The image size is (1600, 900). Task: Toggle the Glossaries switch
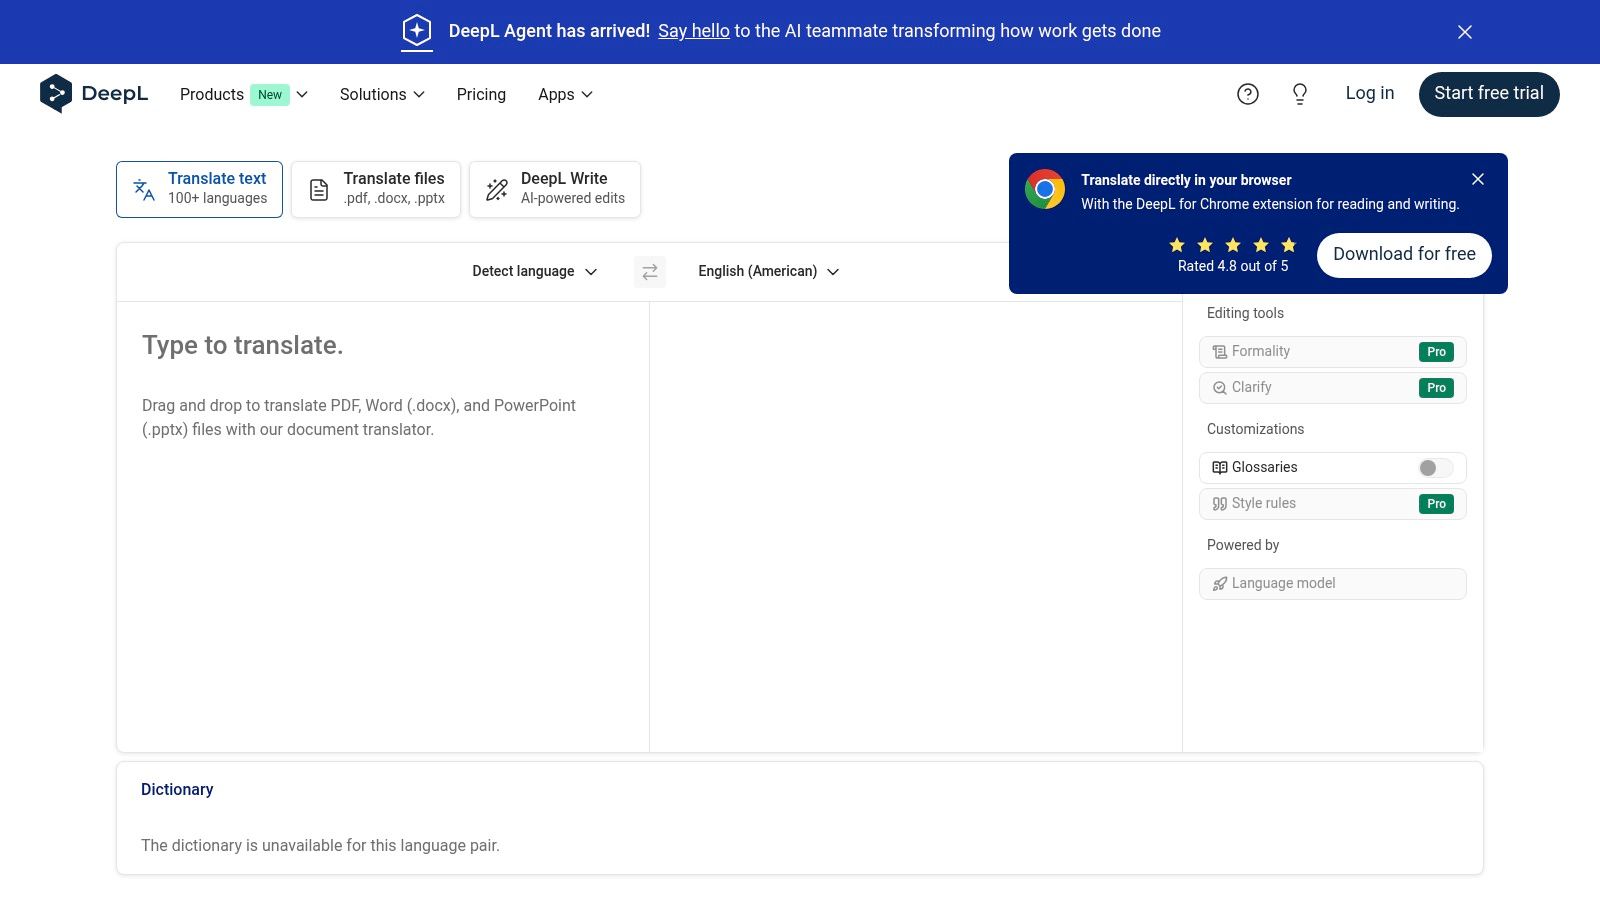click(1434, 468)
